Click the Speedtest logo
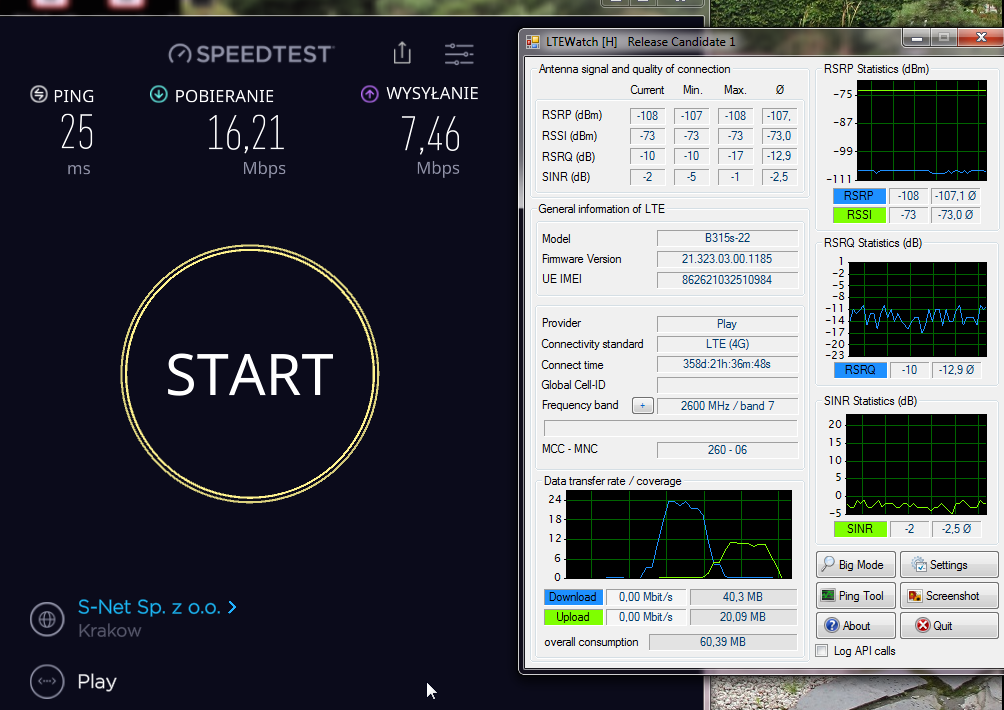 tap(251, 54)
